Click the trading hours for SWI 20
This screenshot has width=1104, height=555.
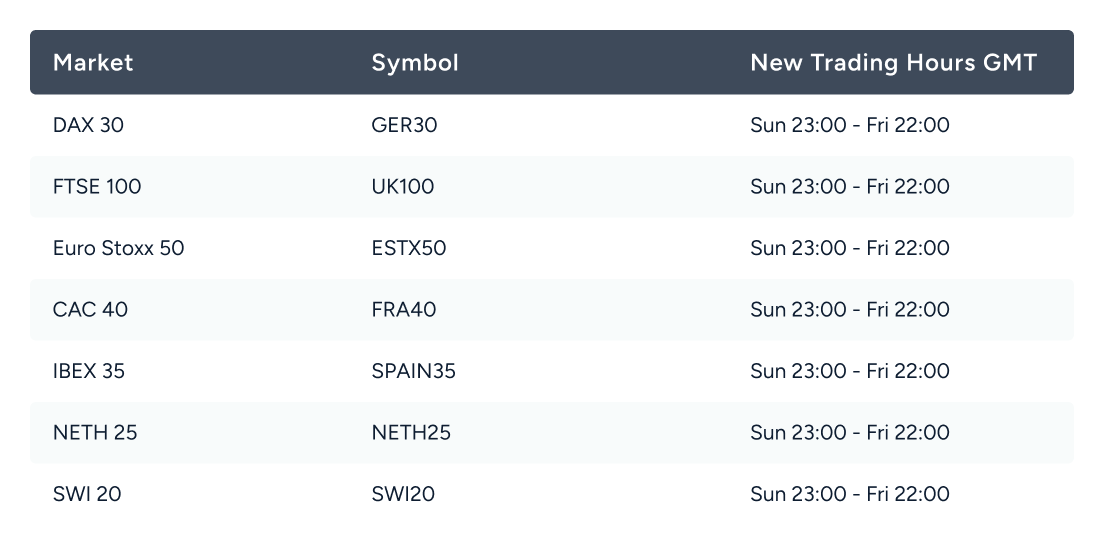click(x=849, y=494)
